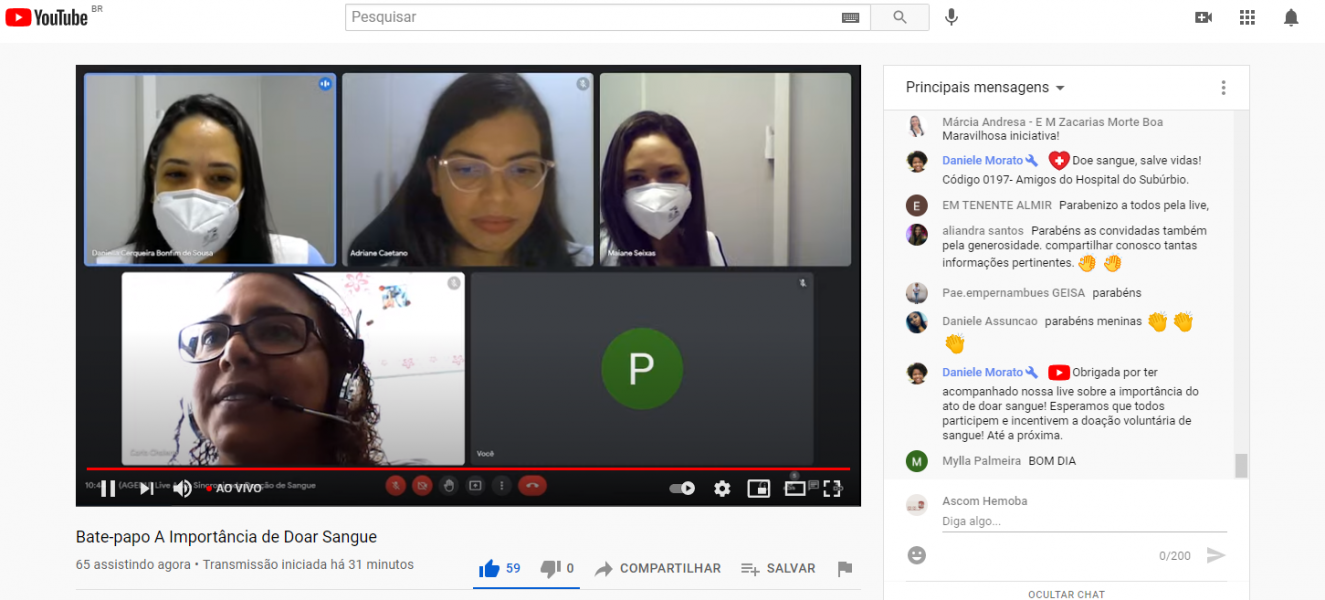Click the red video progress bar

click(x=468, y=468)
